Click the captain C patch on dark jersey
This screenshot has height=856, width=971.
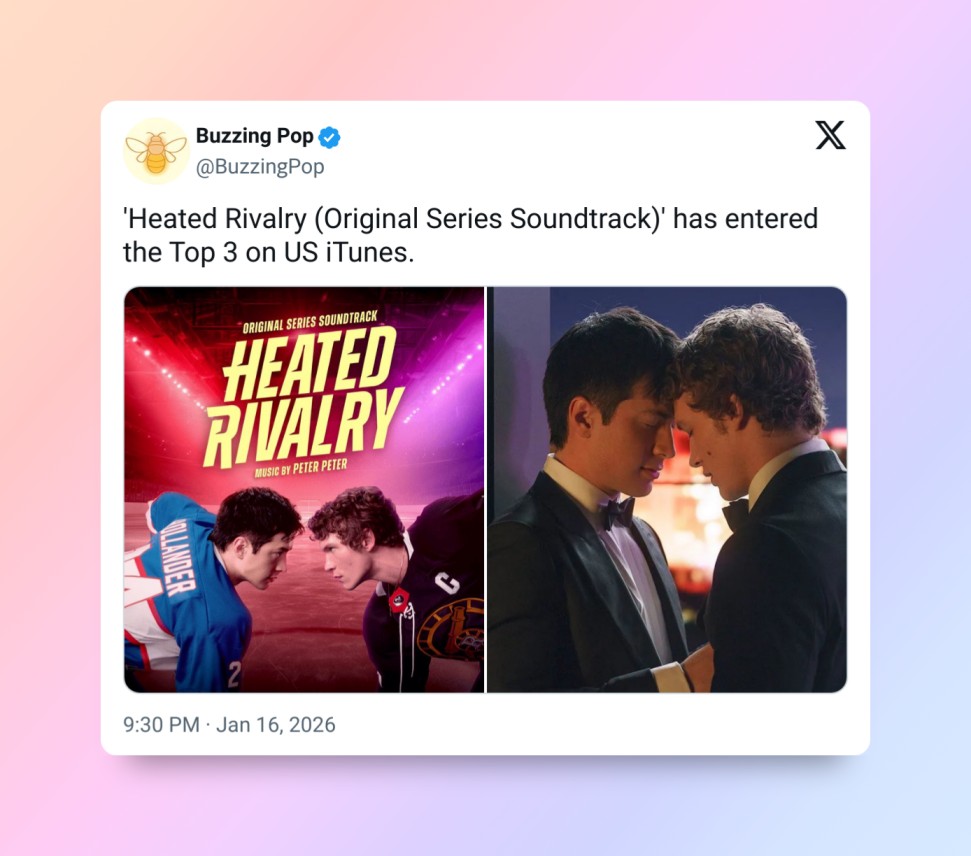tap(447, 583)
